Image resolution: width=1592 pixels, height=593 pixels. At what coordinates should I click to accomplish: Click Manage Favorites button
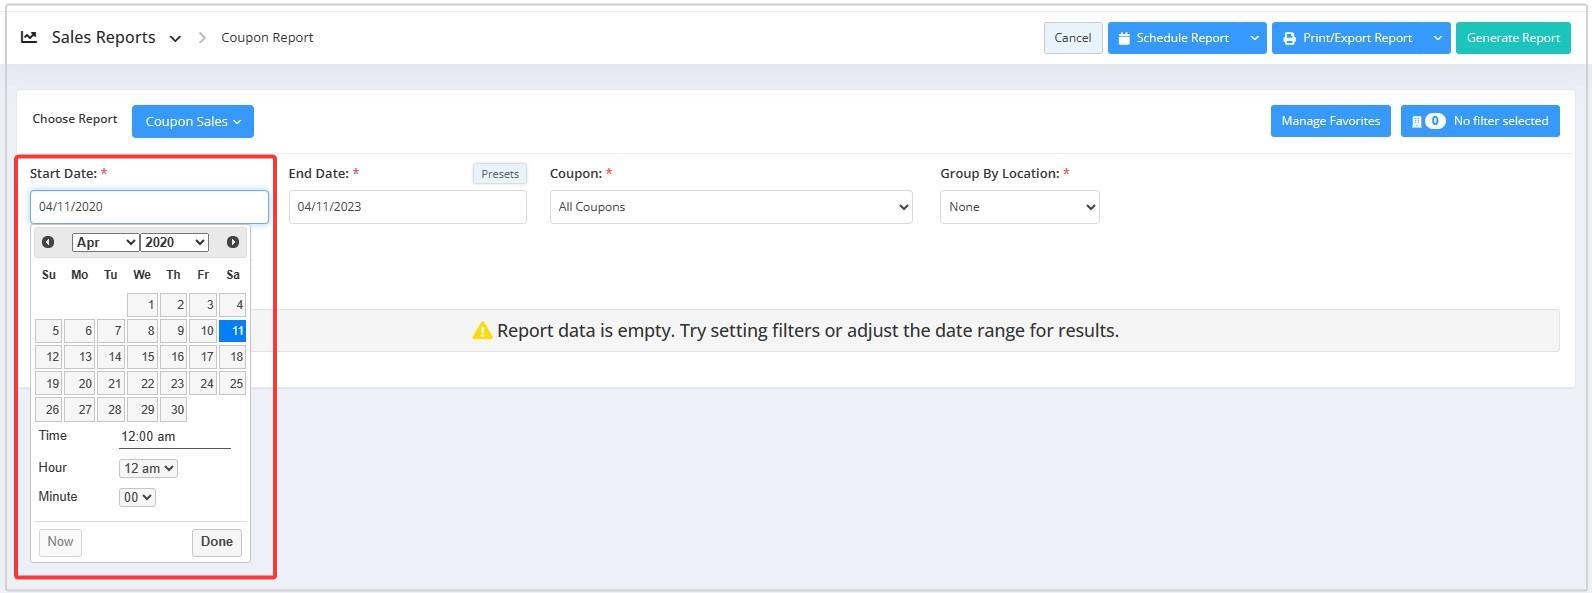[x=1330, y=121]
